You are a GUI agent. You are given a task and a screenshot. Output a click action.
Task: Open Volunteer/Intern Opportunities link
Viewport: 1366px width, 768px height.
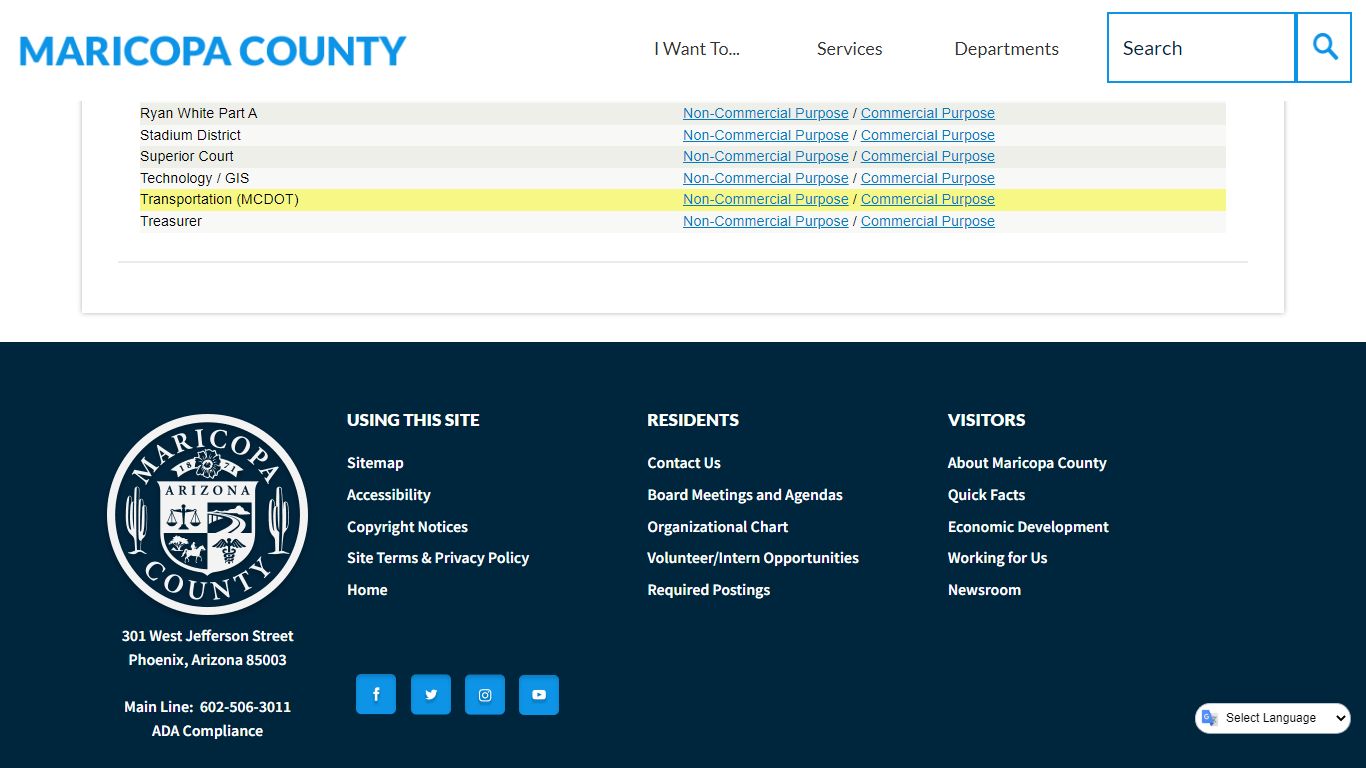click(x=753, y=558)
